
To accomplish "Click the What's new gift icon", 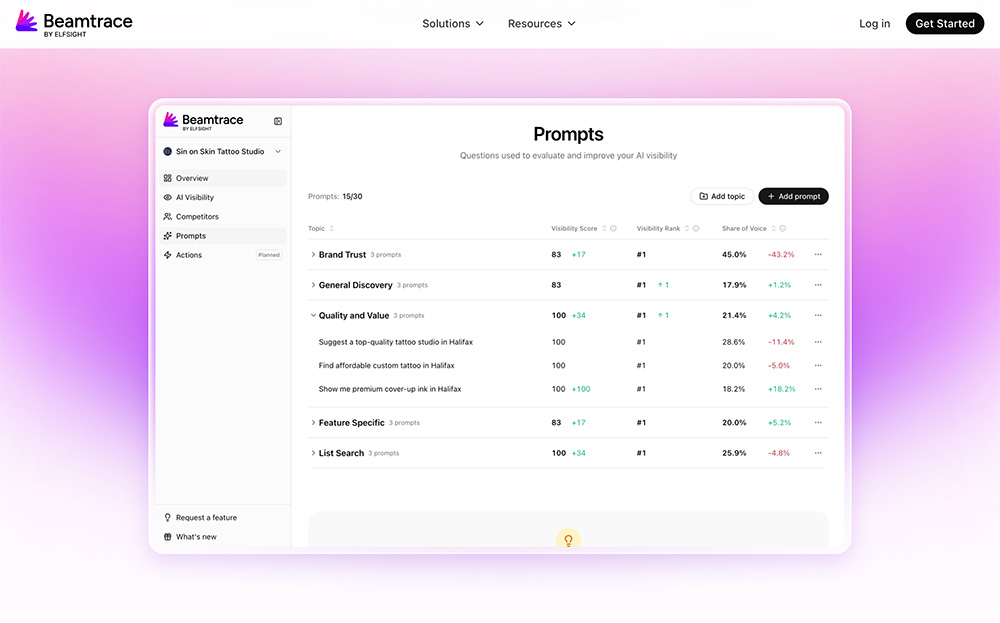I will [168, 537].
